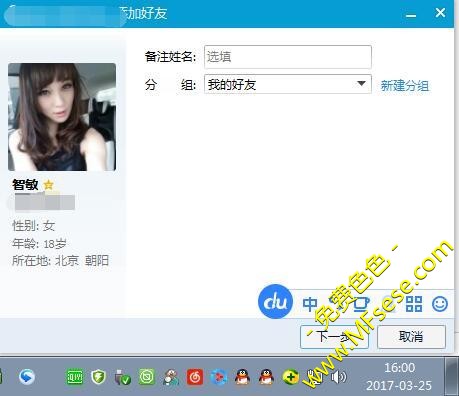459x396 pixels.
Task: Expand the 分组 dropdown arrow
Action: pos(361,84)
